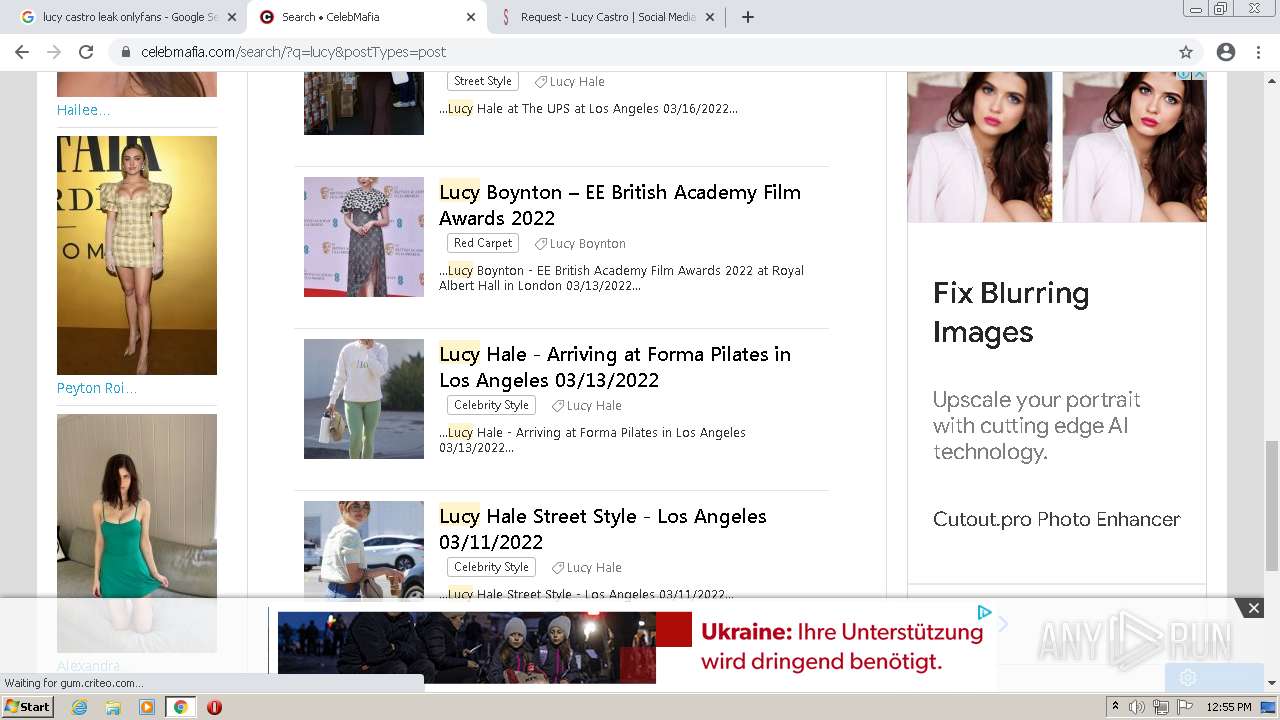
Task: Close the bottom Ukraine banner ad
Action: [x=1253, y=608]
